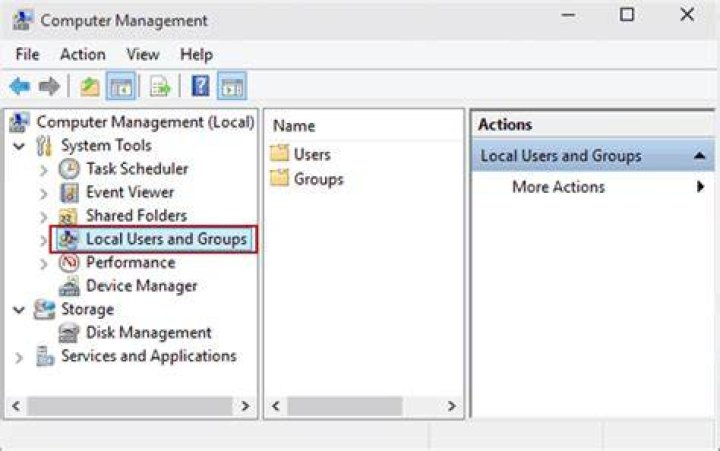720x451 pixels.
Task: Collapse Local Users and Groups actions section arrow
Action: (699, 156)
